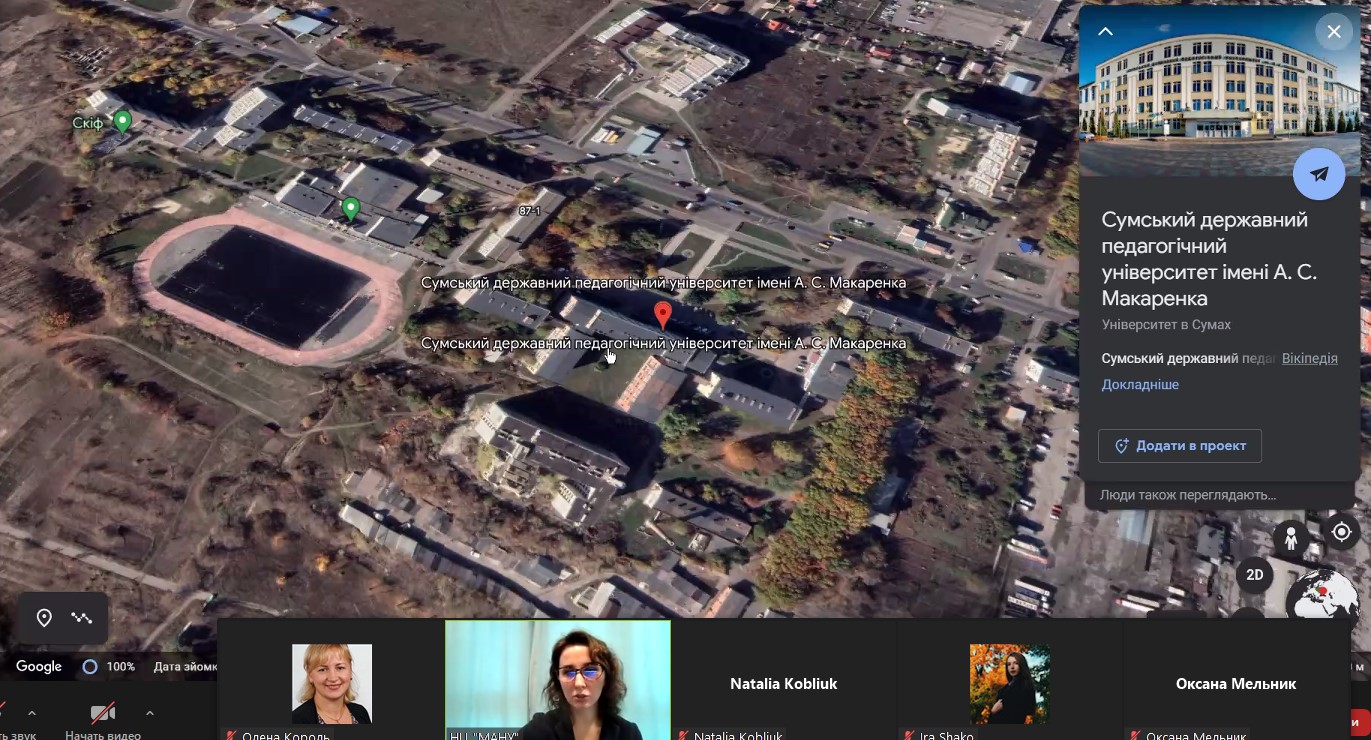
Task: Toggle video with Начать видео camera button
Action: click(x=102, y=714)
